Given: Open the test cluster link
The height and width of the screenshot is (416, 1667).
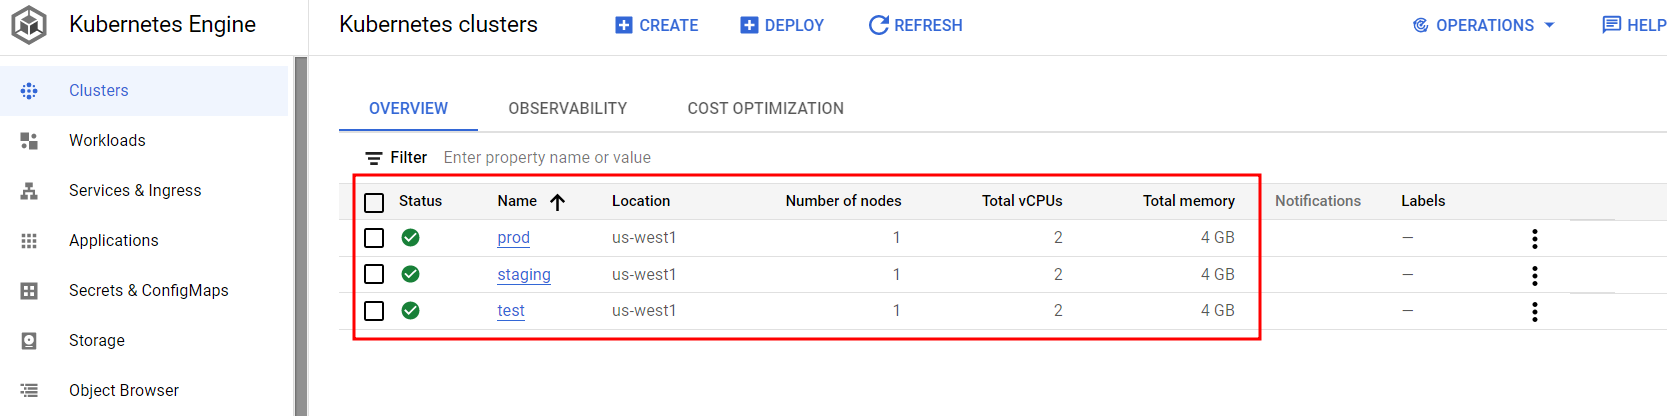Looking at the screenshot, I should tap(511, 311).
